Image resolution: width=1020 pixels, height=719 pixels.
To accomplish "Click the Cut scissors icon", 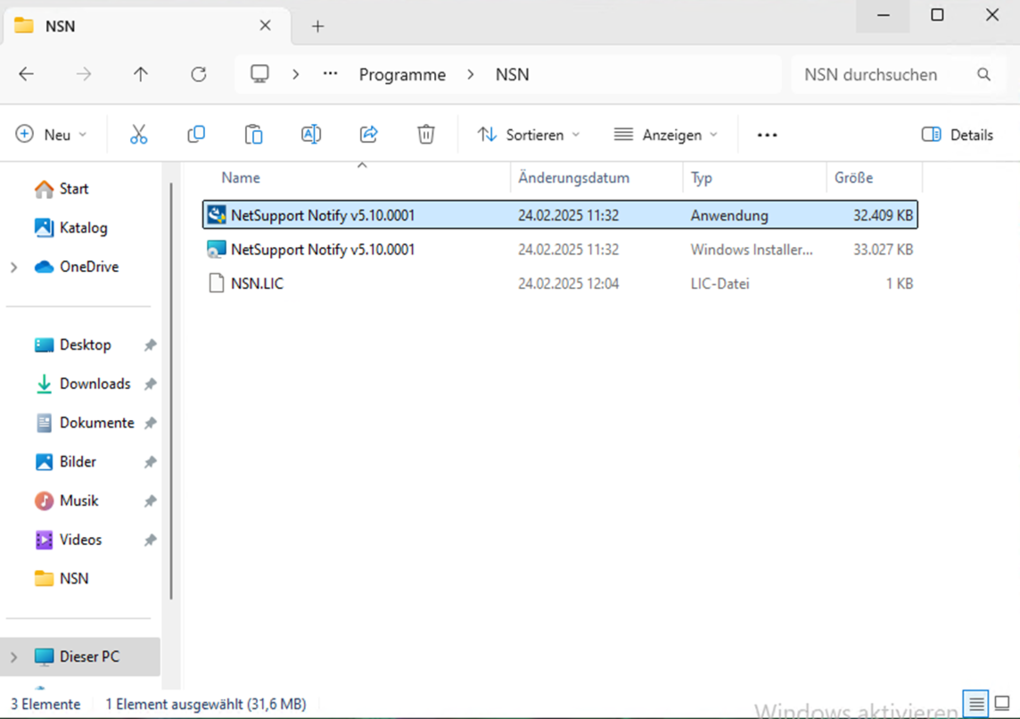I will click(138, 134).
